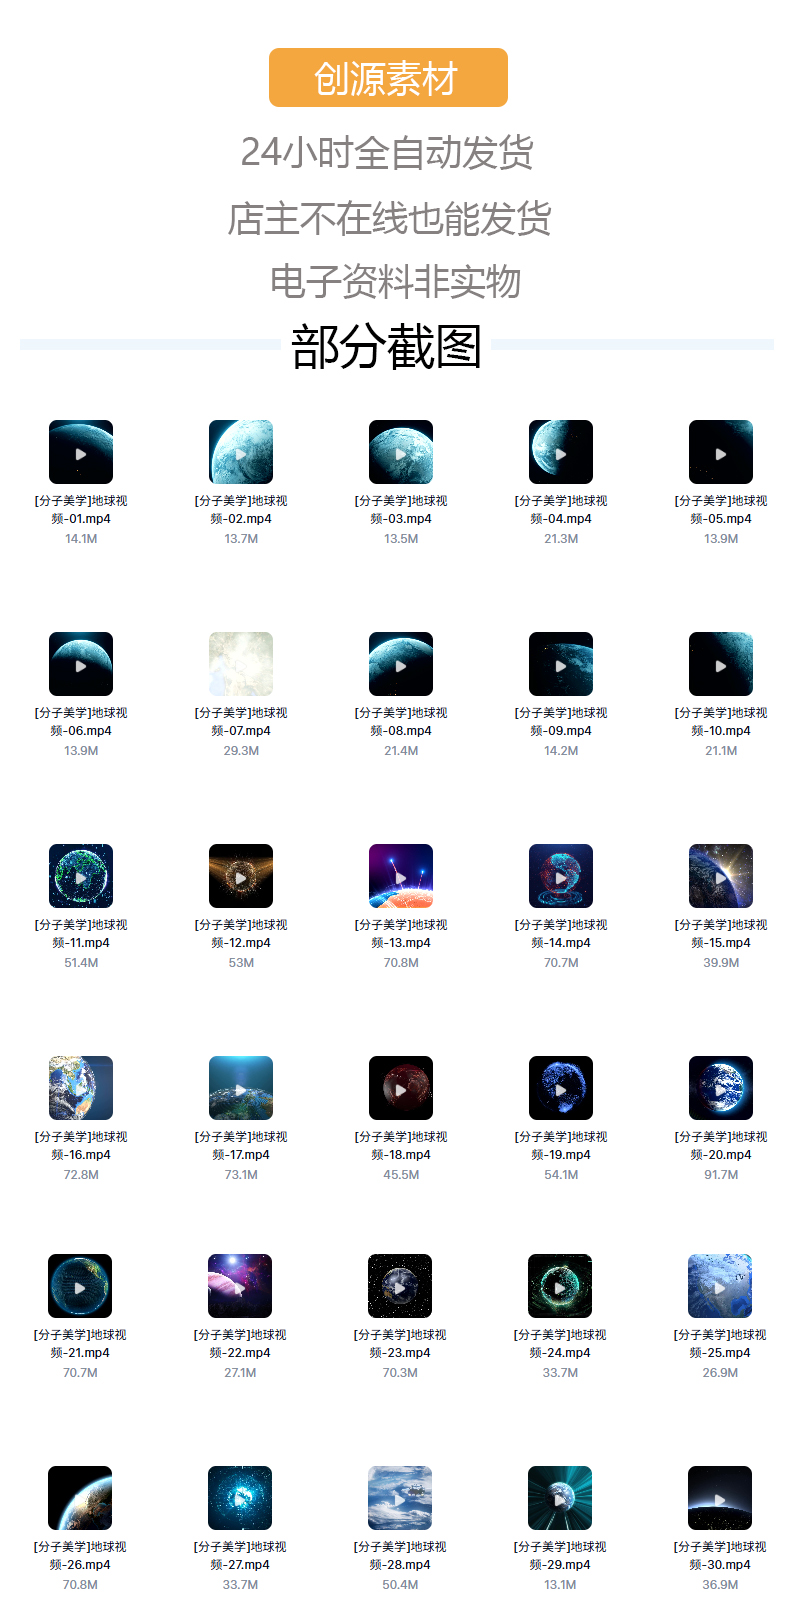Click the 39.9M file size label
Screen dimensions: 800x1600
pyautogui.click(x=721, y=963)
